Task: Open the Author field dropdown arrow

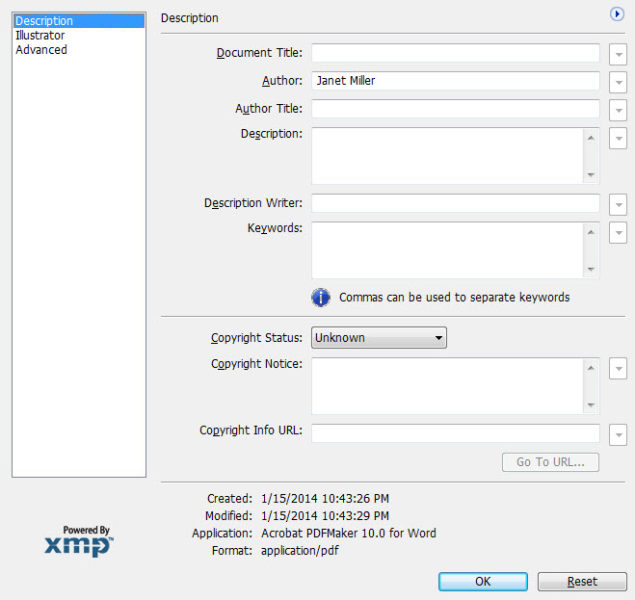Action: tap(618, 82)
